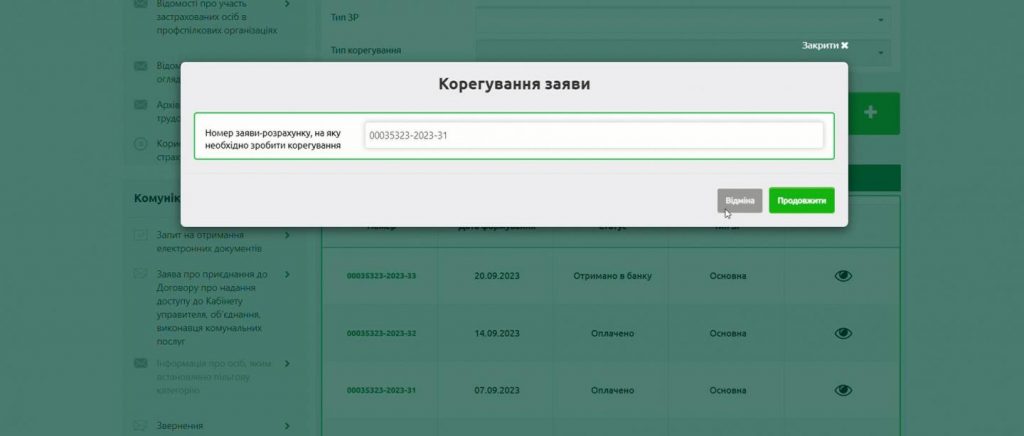Open application link 00035323-2023-33

coord(381,276)
